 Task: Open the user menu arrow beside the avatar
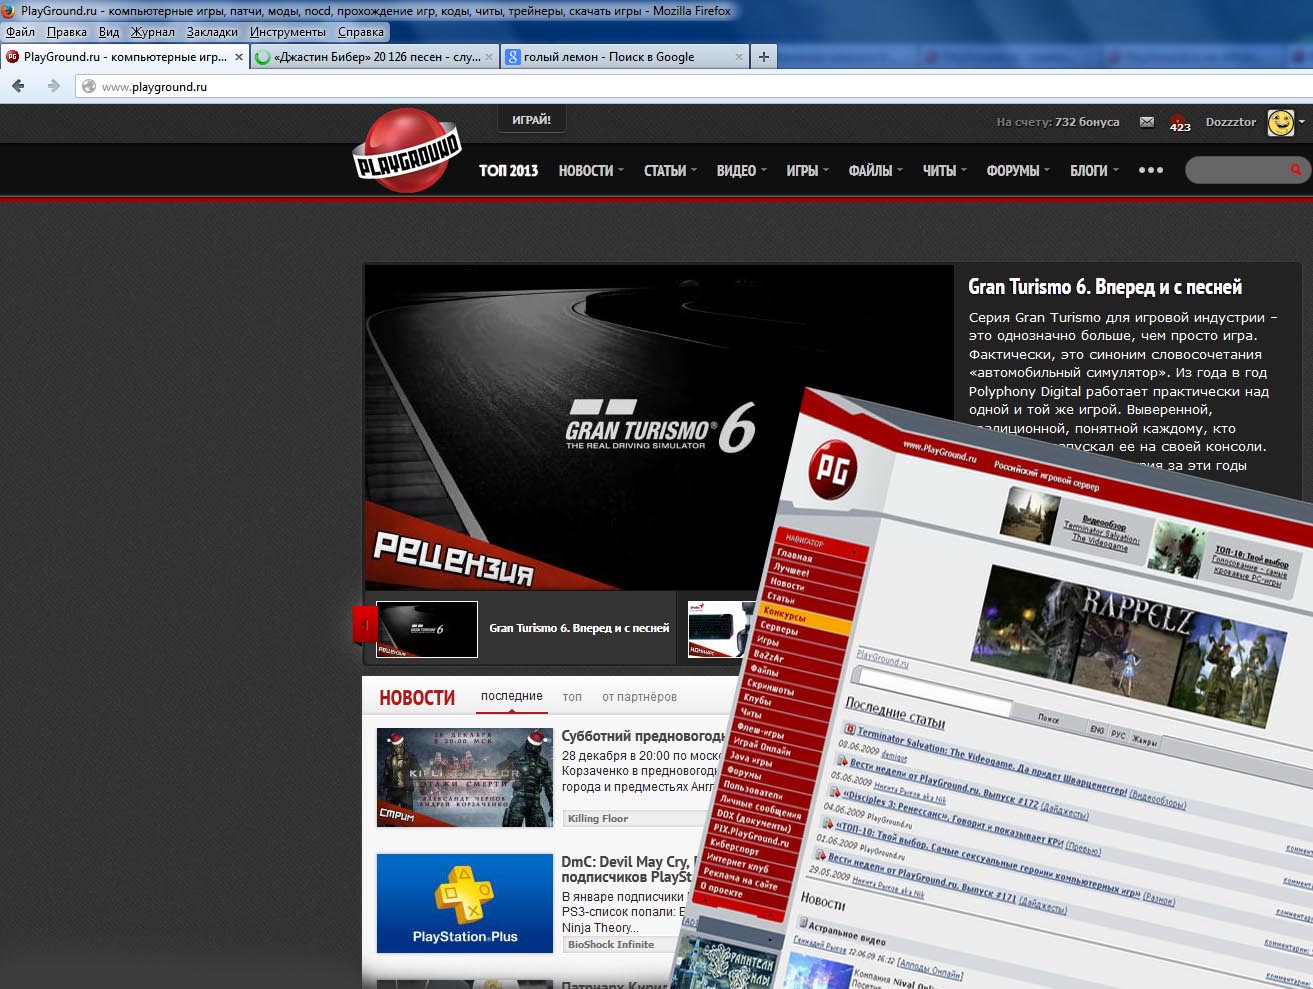[1301, 122]
